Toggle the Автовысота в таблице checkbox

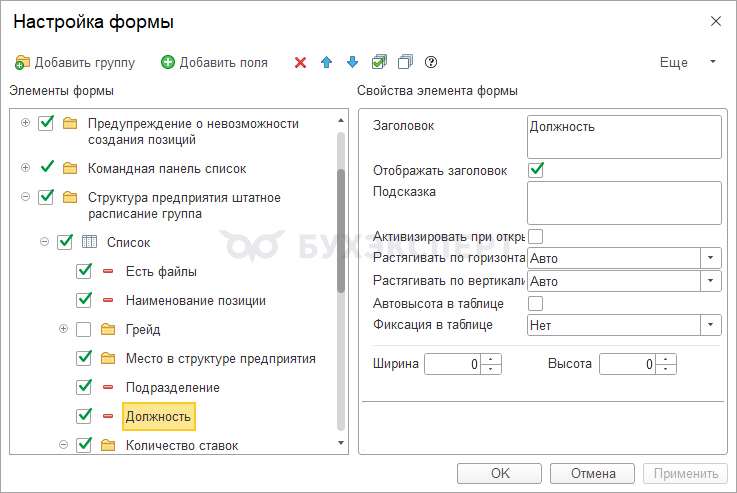[536, 303]
